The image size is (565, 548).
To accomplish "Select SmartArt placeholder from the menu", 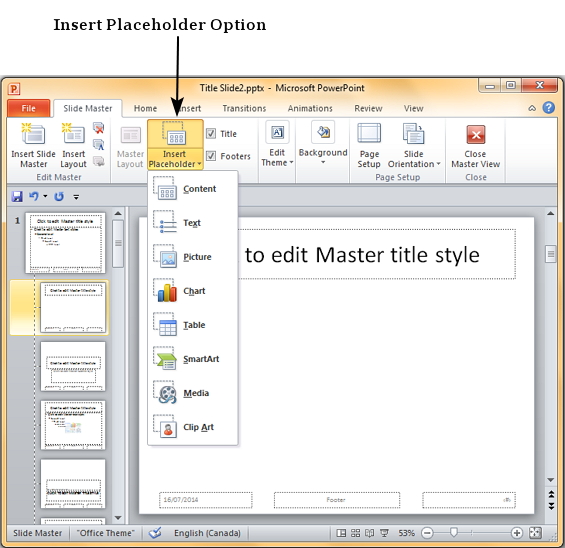I will pyautogui.click(x=193, y=359).
